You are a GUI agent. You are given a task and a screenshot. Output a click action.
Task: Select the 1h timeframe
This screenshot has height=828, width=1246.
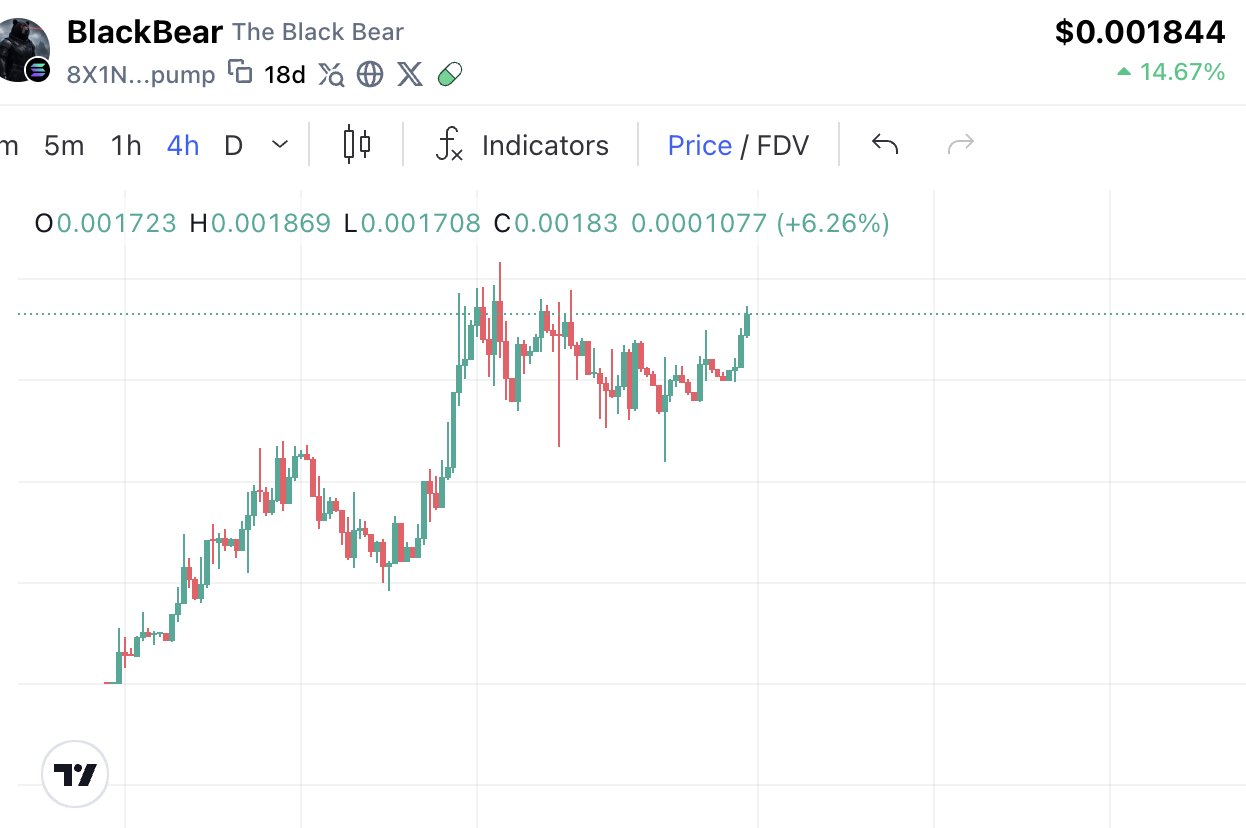(126, 146)
